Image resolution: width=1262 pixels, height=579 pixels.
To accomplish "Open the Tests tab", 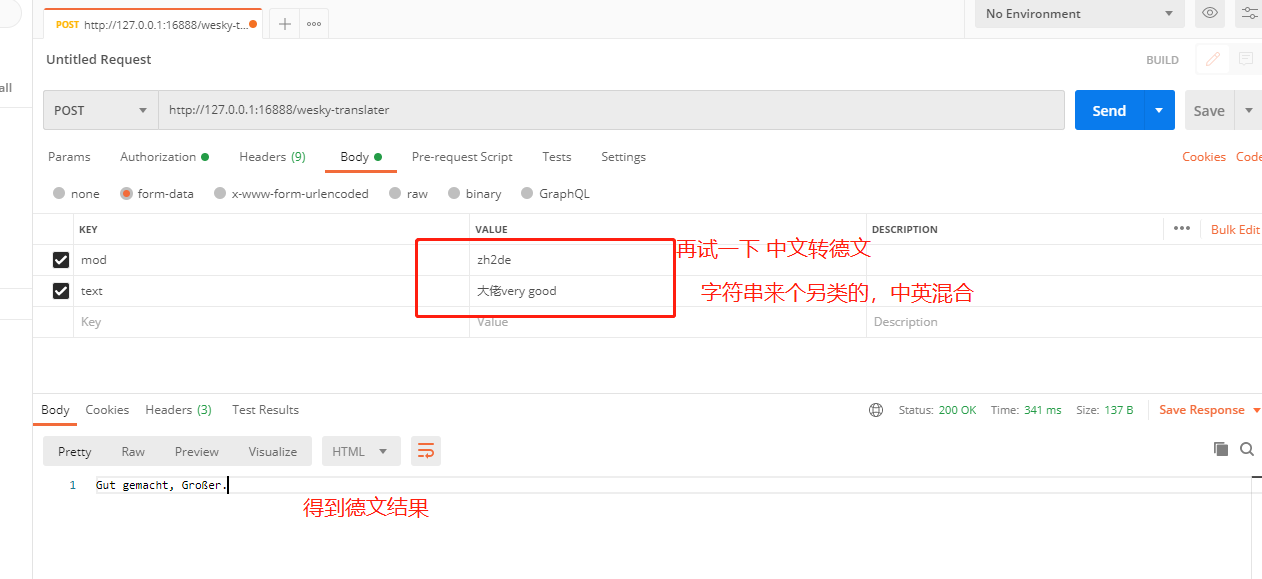I will [x=557, y=157].
